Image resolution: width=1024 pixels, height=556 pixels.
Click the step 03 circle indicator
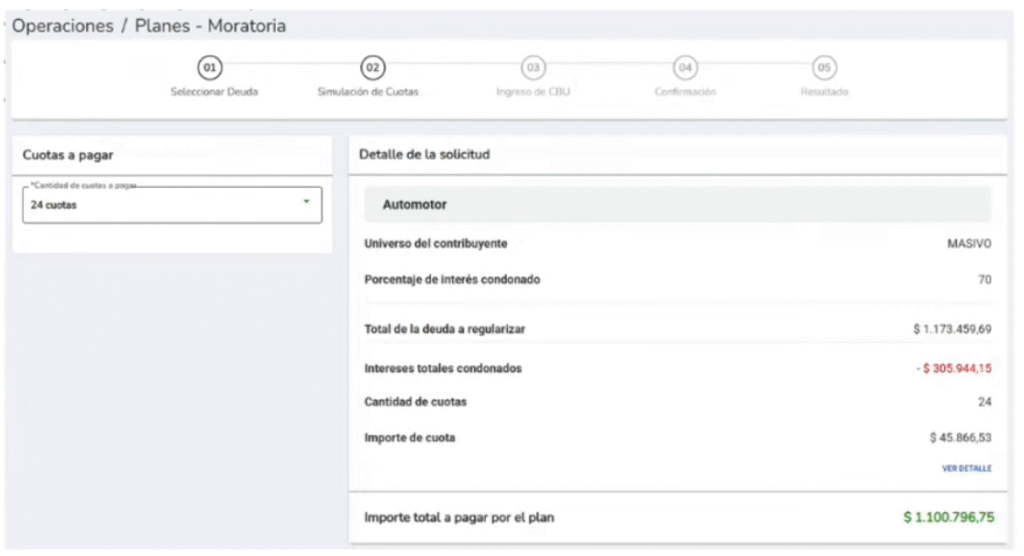[533, 68]
